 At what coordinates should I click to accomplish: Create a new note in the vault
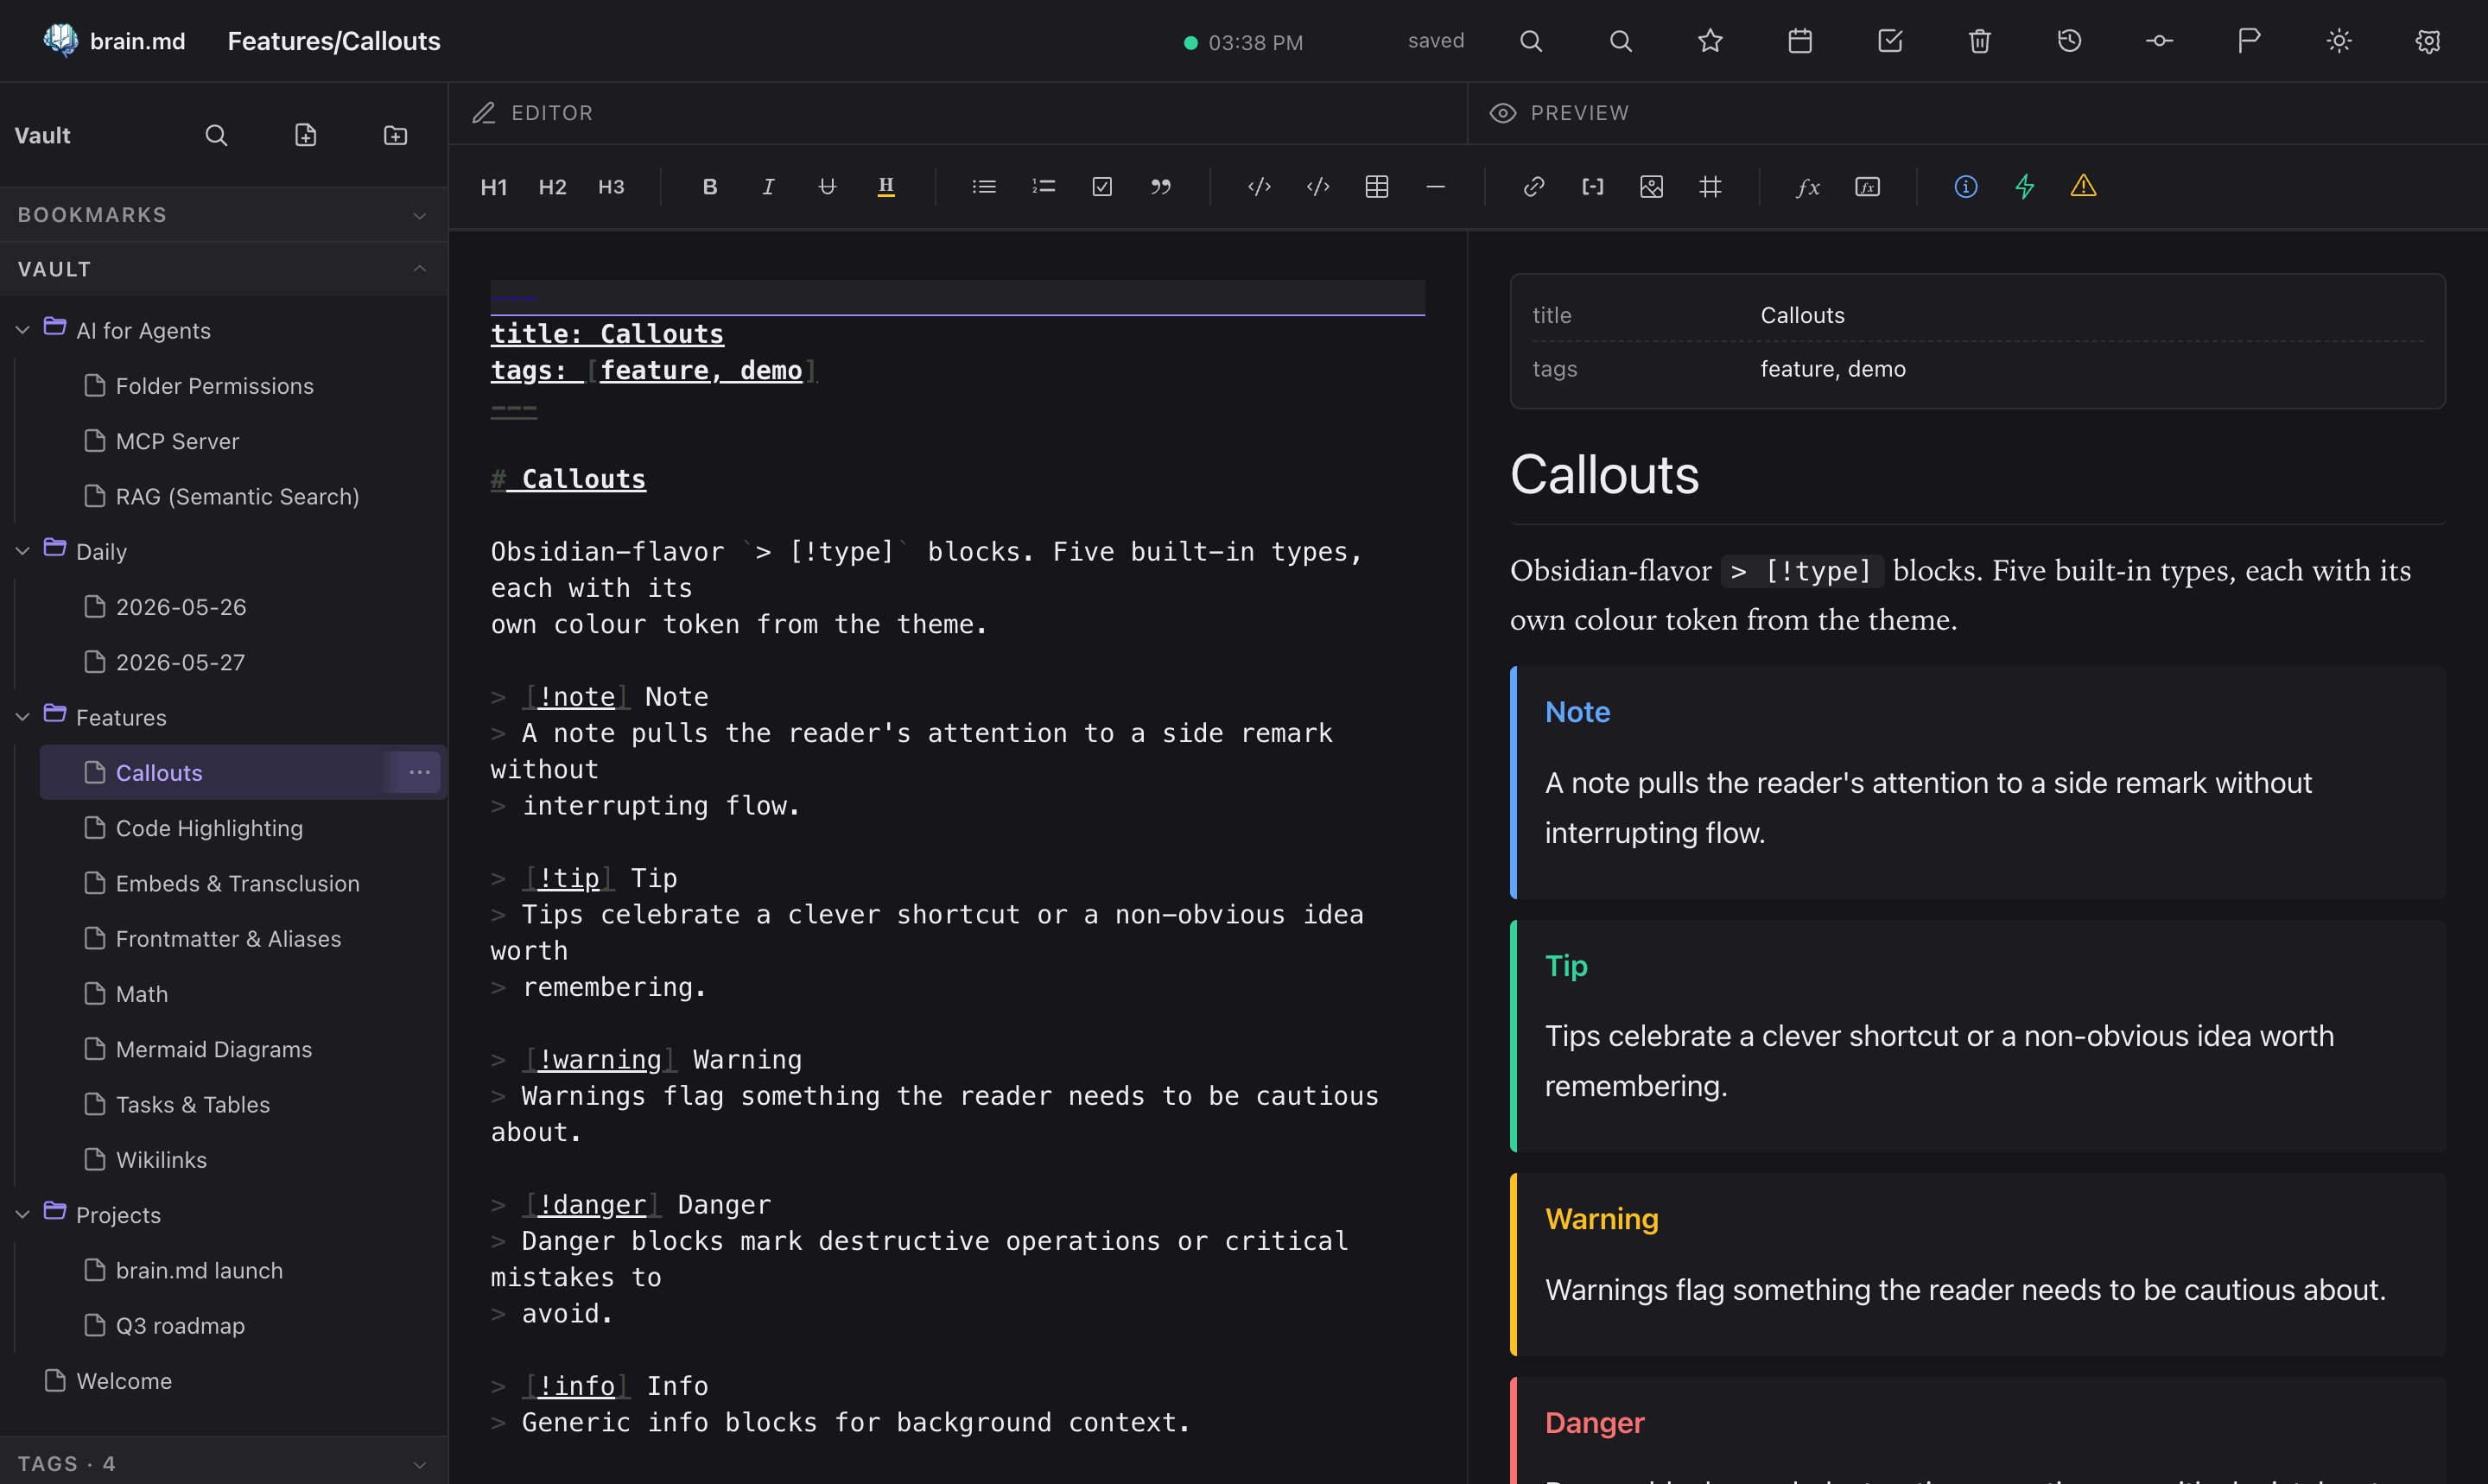306,135
